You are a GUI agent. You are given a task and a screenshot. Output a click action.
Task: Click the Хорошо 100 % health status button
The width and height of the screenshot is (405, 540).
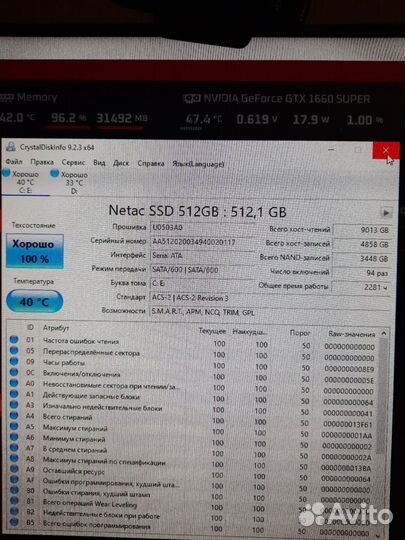click(x=35, y=251)
